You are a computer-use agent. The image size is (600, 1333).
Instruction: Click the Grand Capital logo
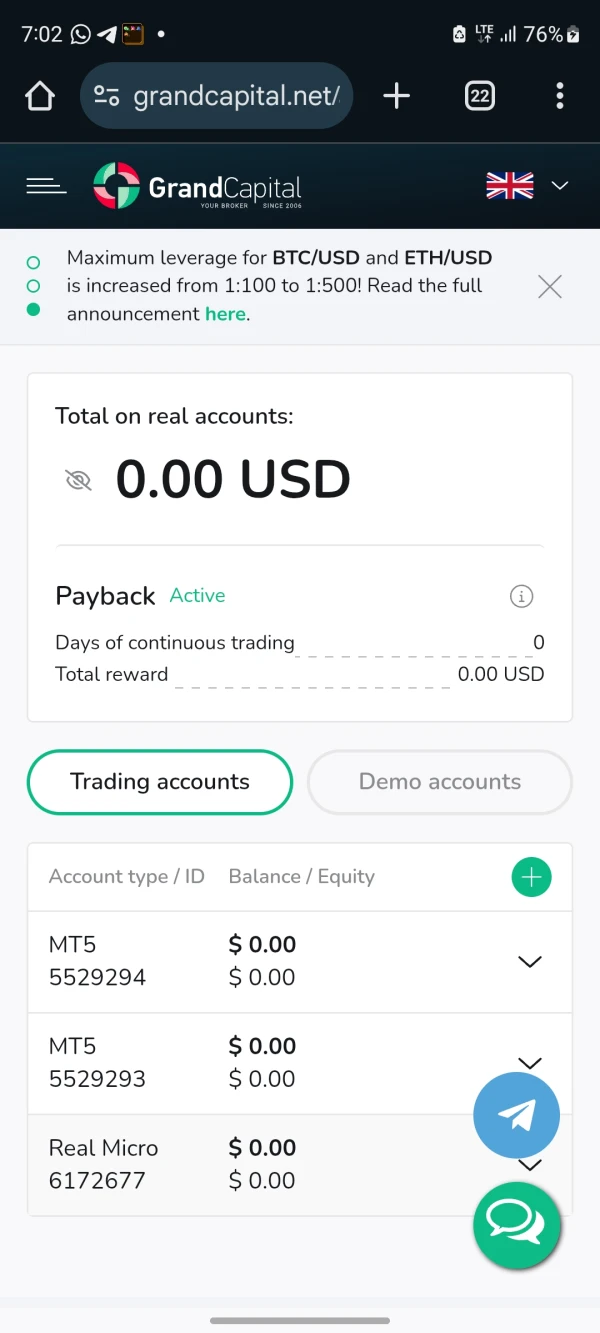(x=197, y=186)
